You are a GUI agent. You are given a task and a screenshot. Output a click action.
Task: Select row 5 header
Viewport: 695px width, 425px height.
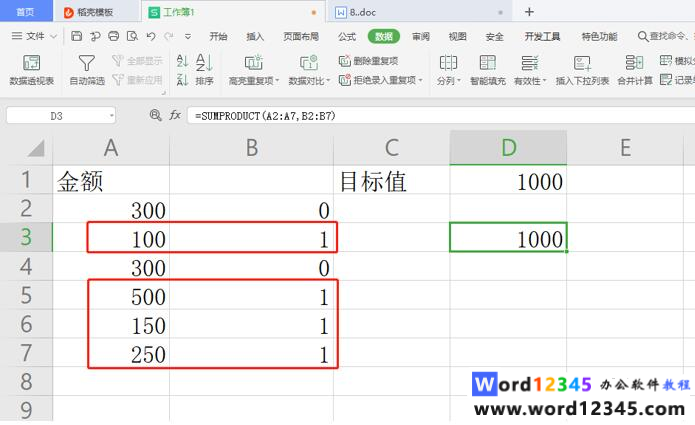26,296
